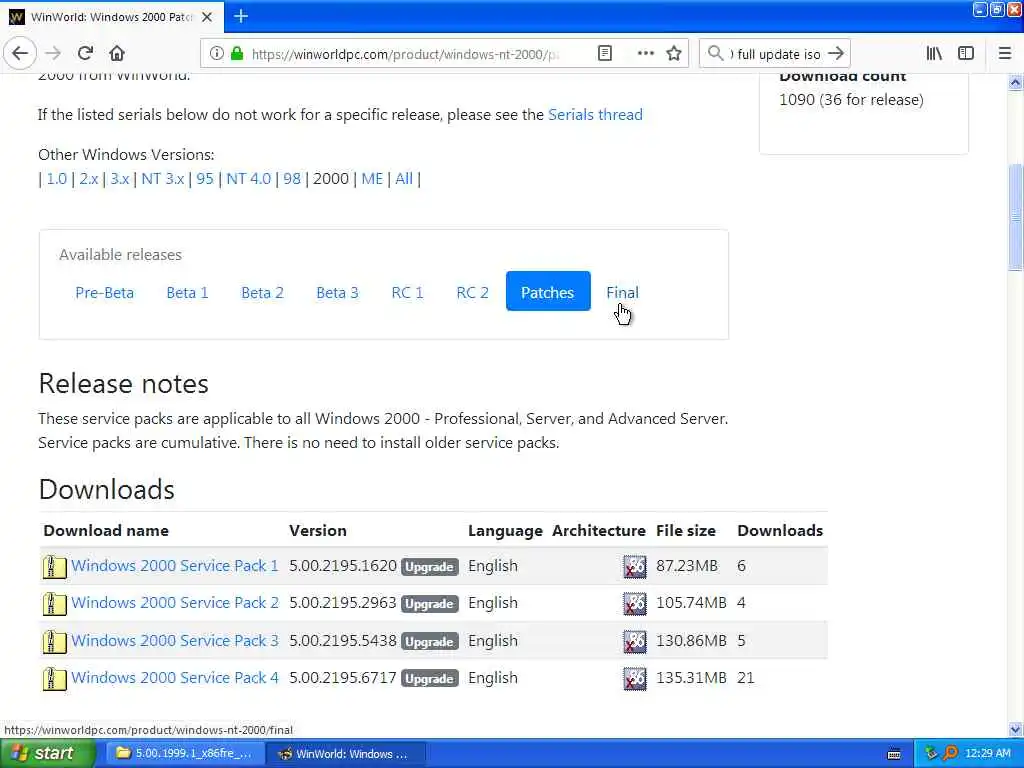Click the URL address field
This screenshot has height=768, width=1024.
pyautogui.click(x=405, y=54)
